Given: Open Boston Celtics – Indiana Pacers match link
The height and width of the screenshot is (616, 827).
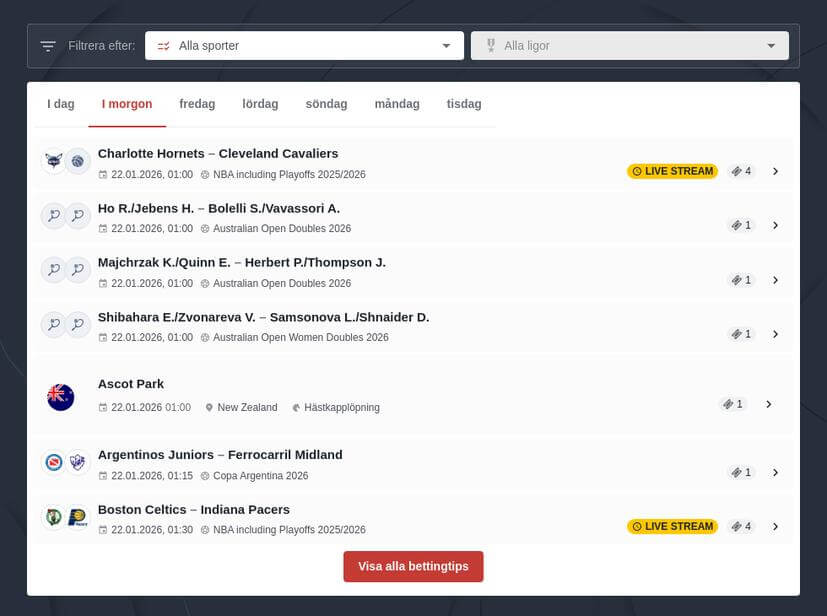Looking at the screenshot, I should pos(194,509).
